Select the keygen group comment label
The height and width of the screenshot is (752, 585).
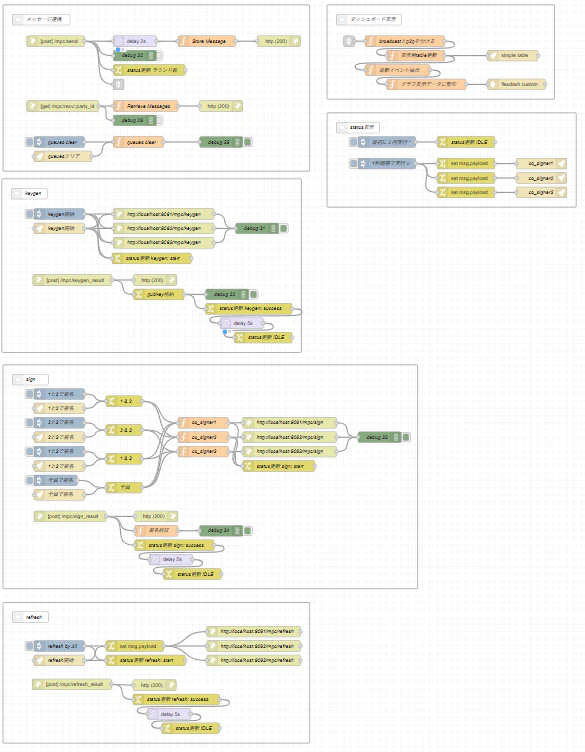click(30, 194)
